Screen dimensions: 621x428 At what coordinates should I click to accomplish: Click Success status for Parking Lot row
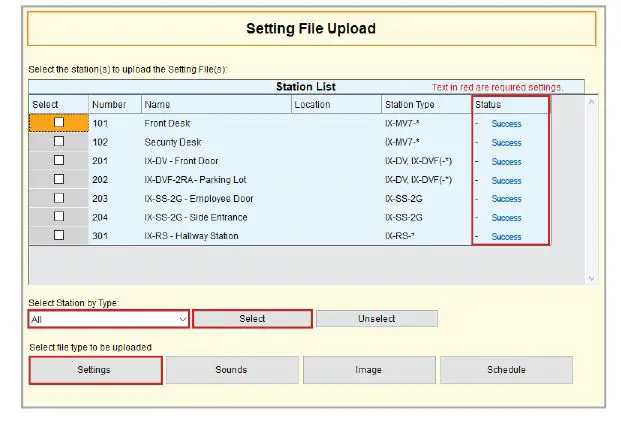tap(506, 181)
